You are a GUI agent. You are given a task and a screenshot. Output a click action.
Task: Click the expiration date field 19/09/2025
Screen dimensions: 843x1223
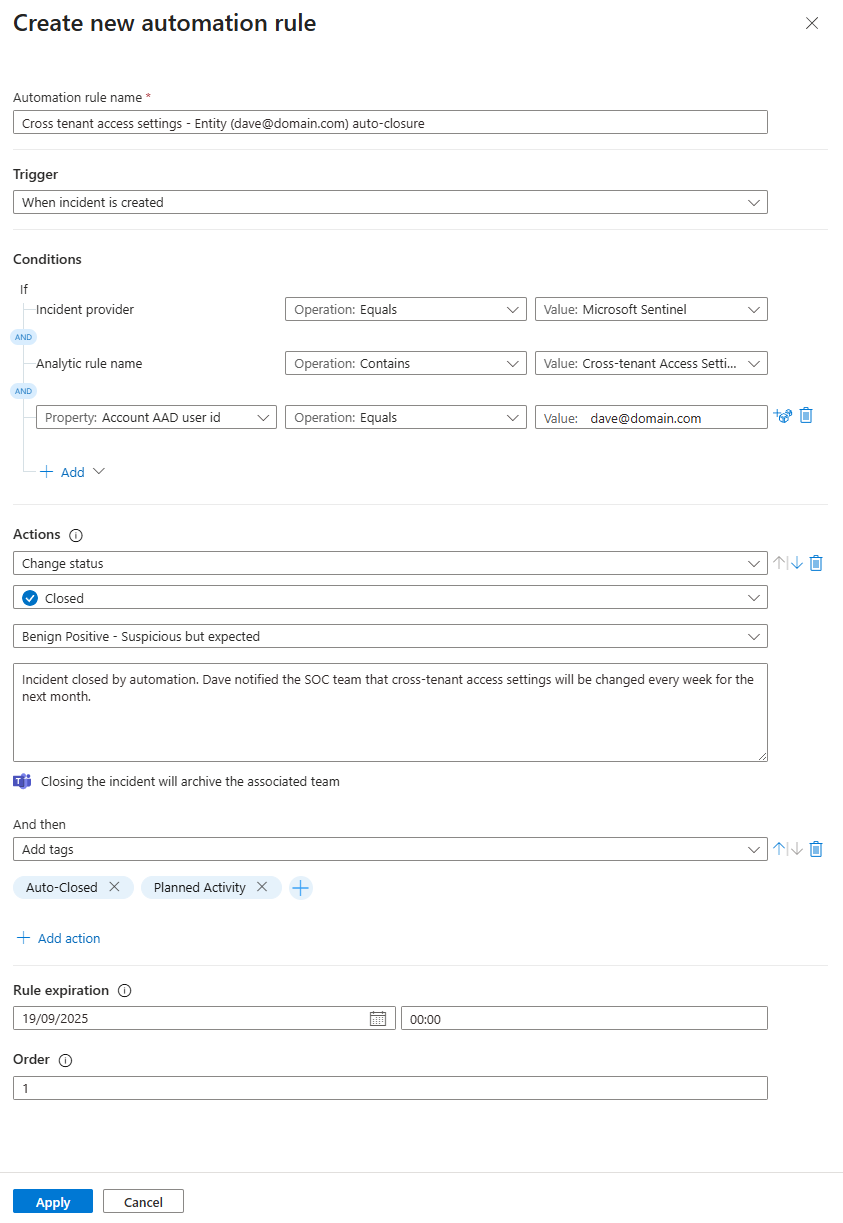pyautogui.click(x=204, y=1018)
